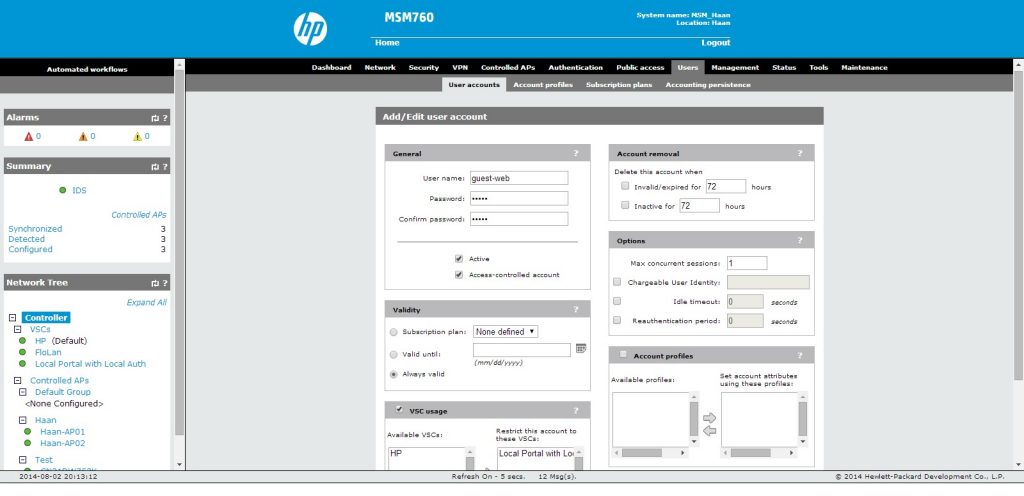Click the green status dot beside FloLan
The image size is (1024, 496).
coord(22,352)
